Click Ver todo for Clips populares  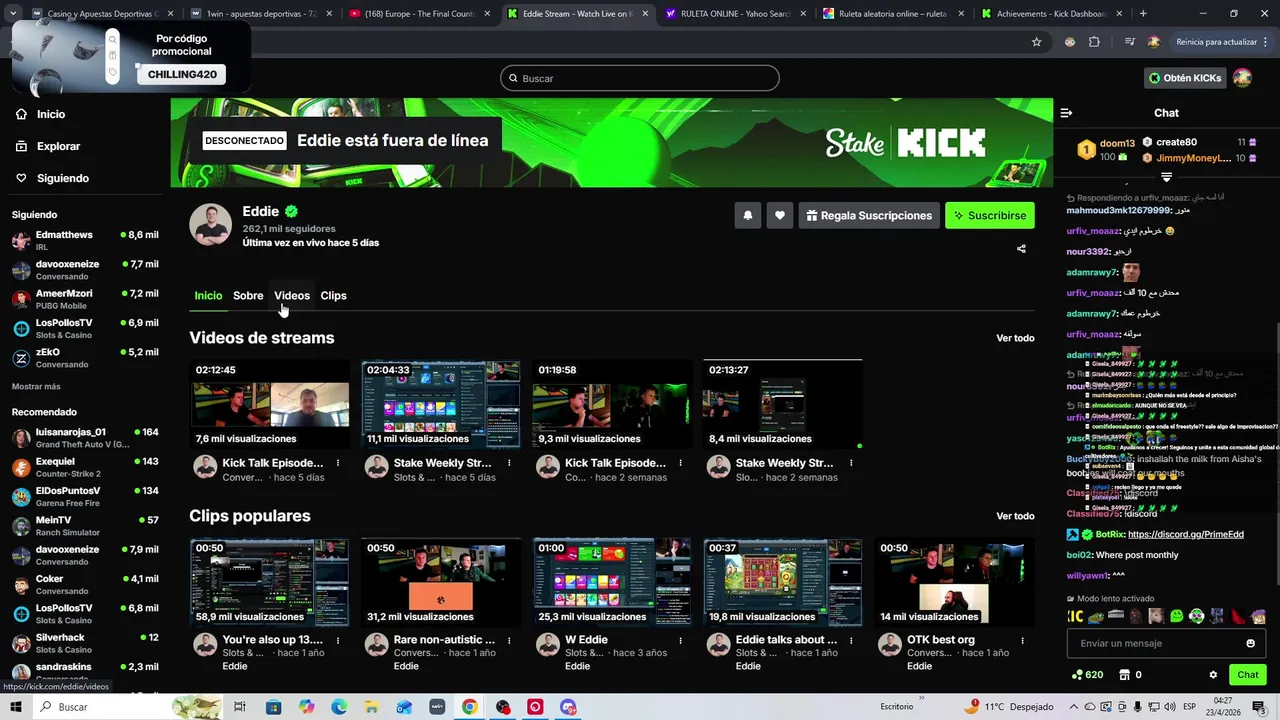click(1015, 516)
